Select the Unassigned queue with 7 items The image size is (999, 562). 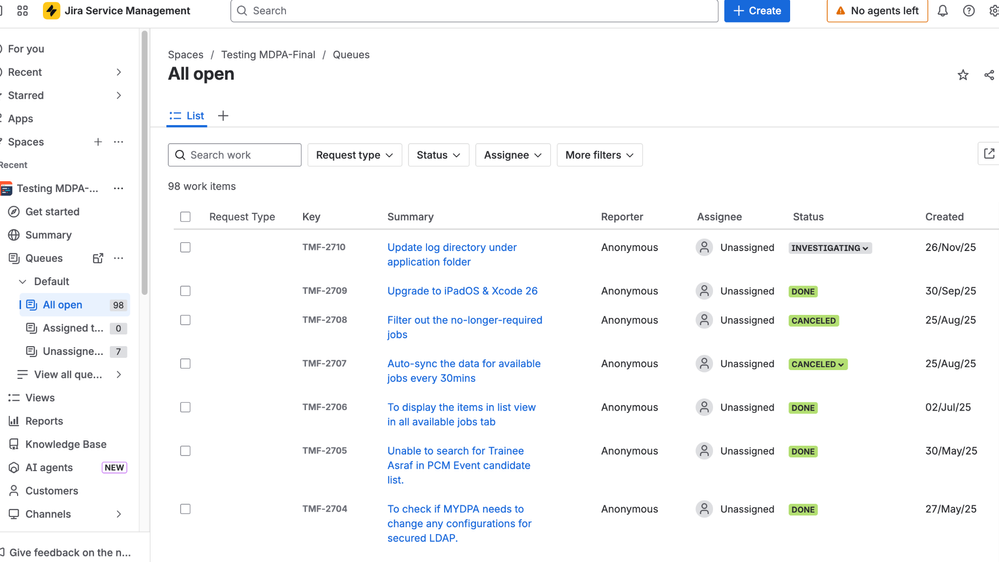point(75,351)
